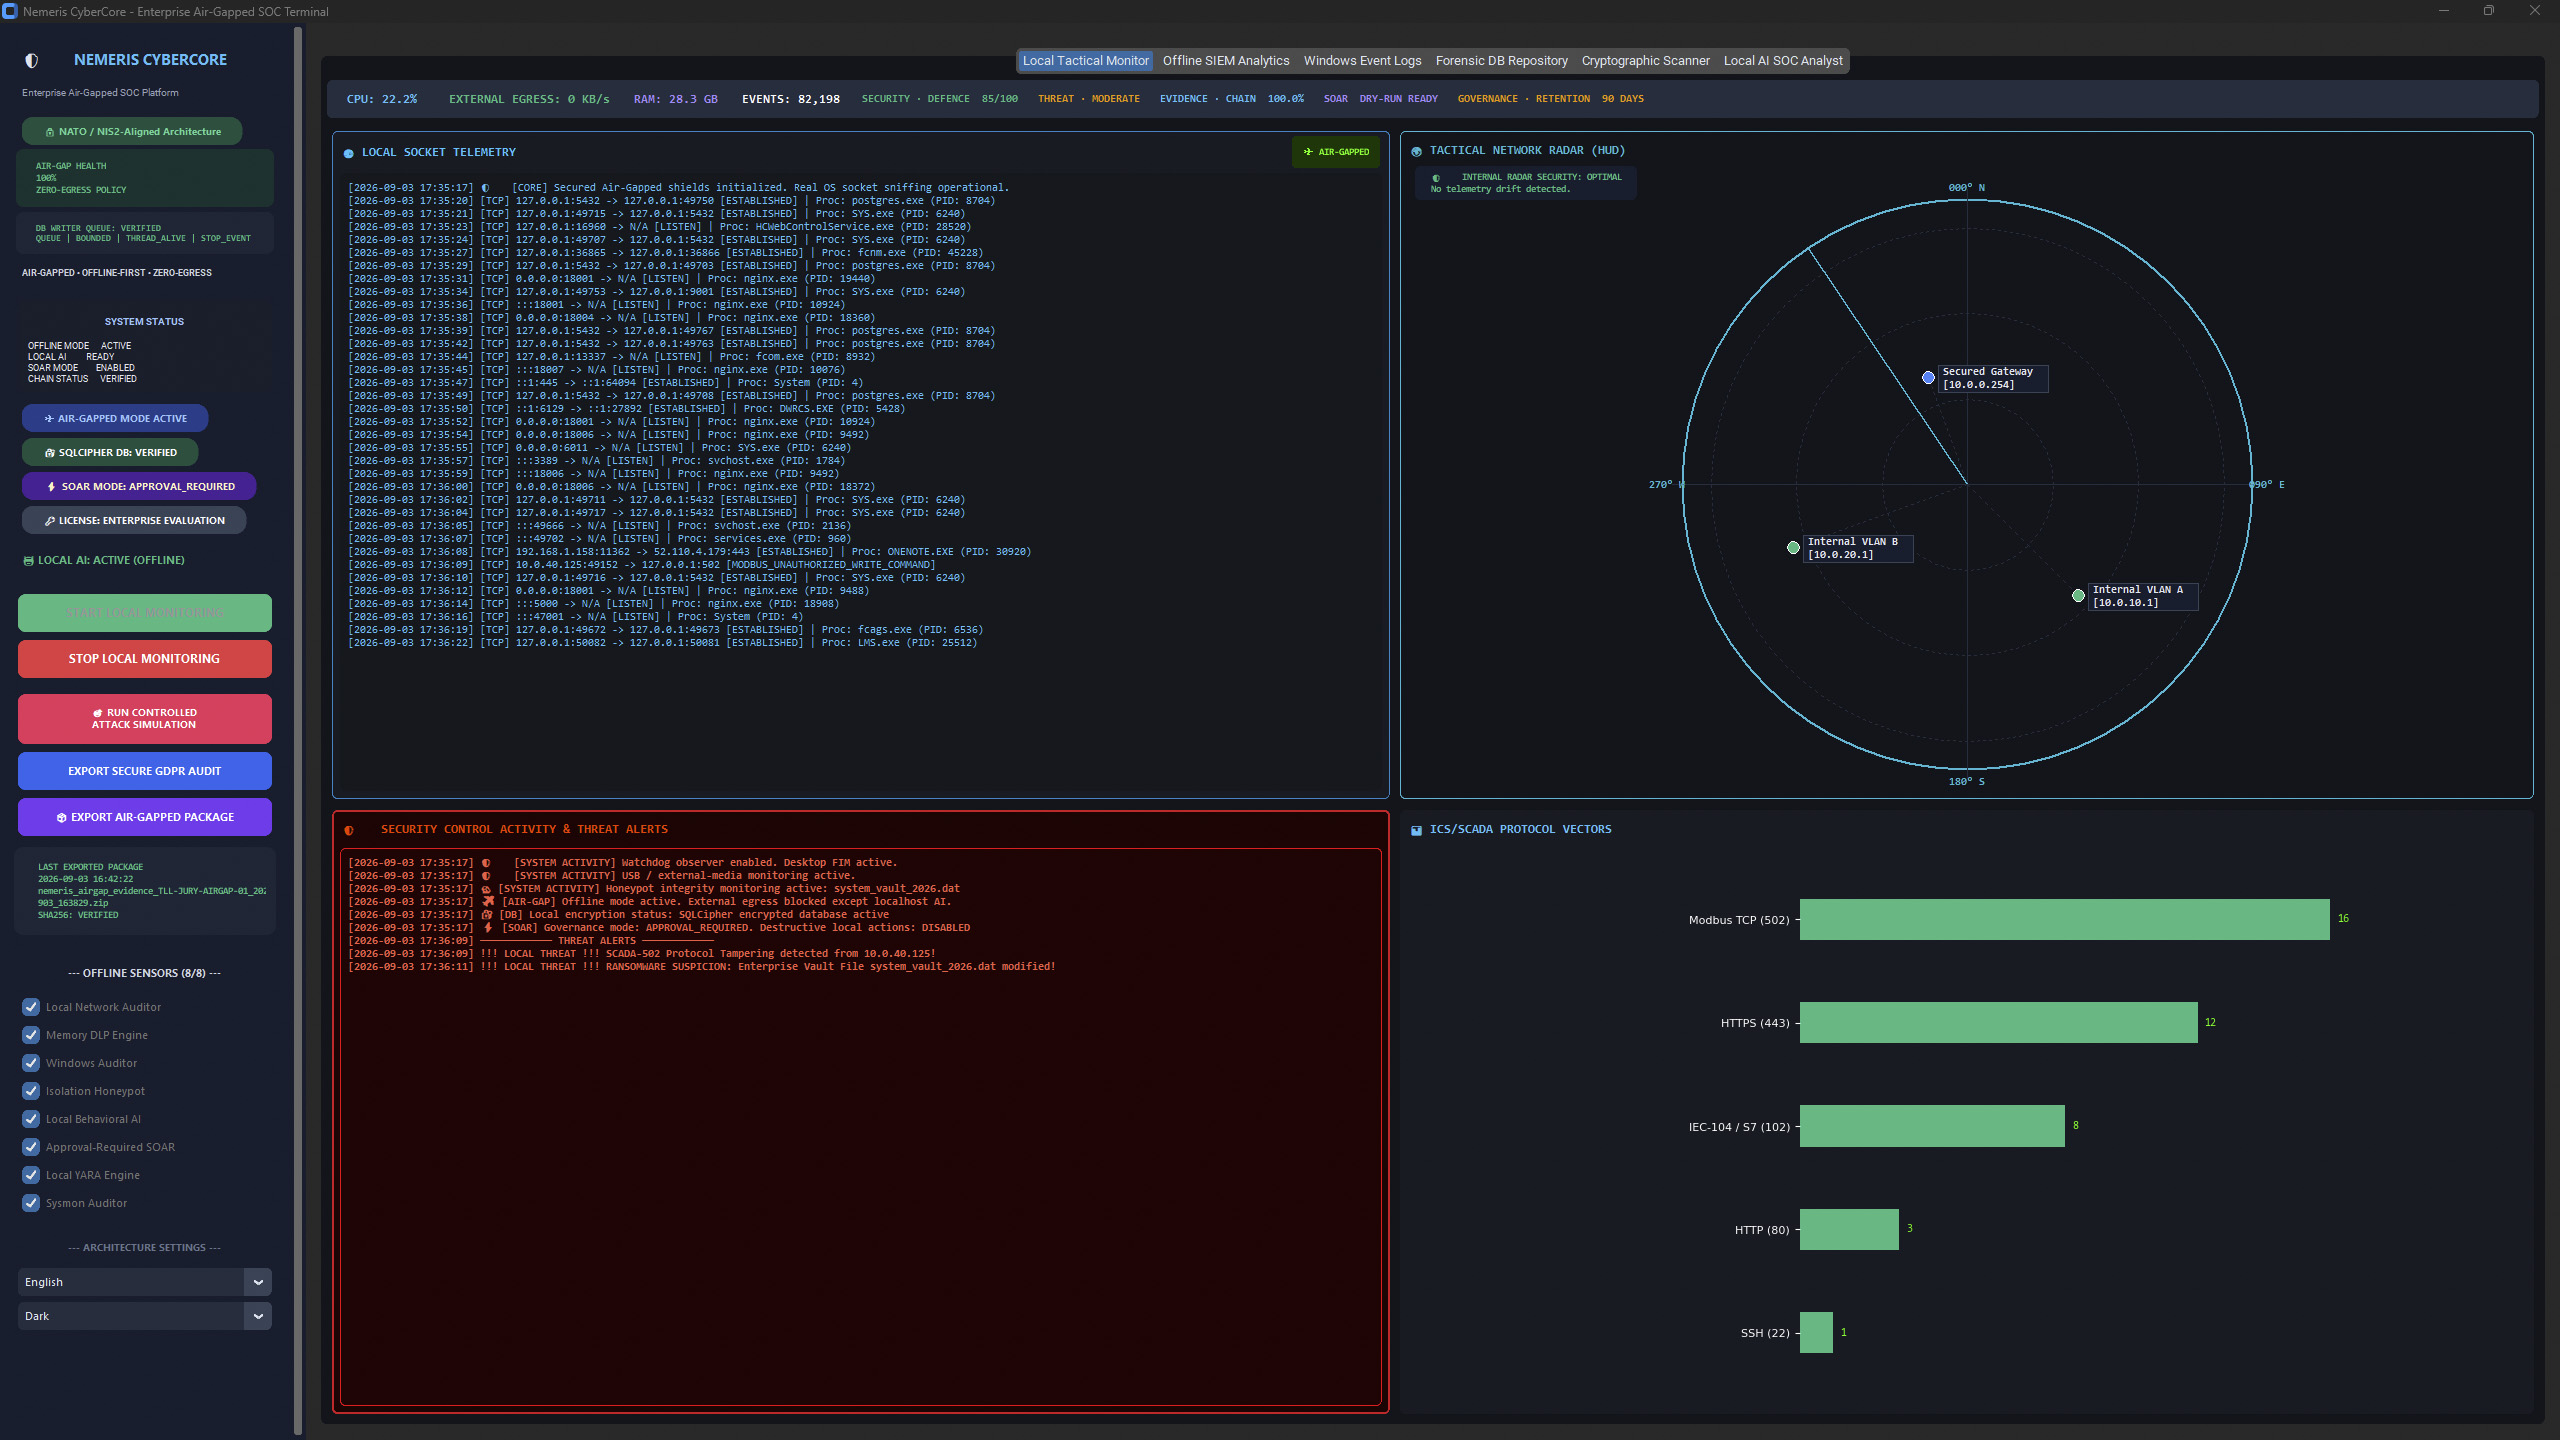Screen dimensions: 2560x1440
Task: Switch to the Local Tactical Monitor tab
Action: point(1085,61)
